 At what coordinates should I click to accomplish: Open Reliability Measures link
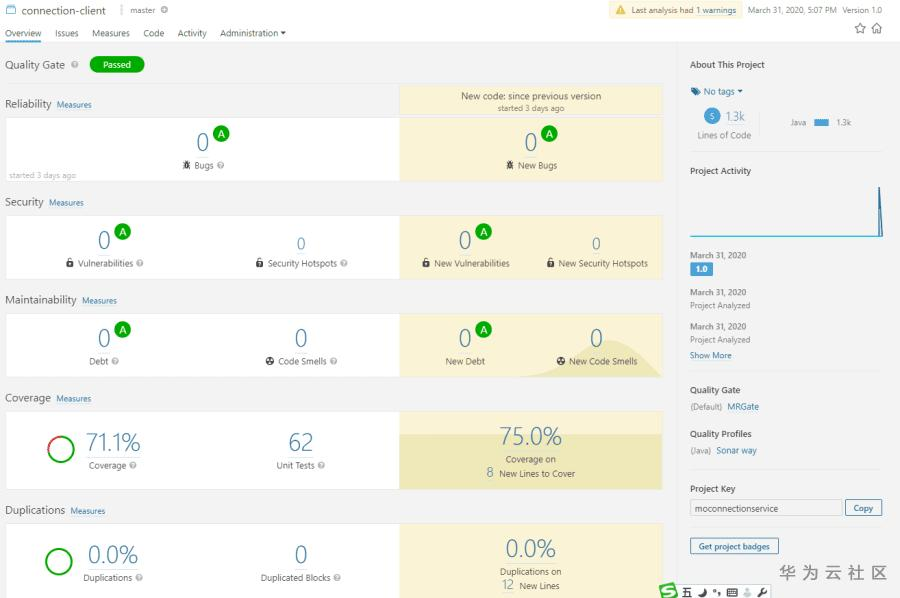pyautogui.click(x=74, y=105)
